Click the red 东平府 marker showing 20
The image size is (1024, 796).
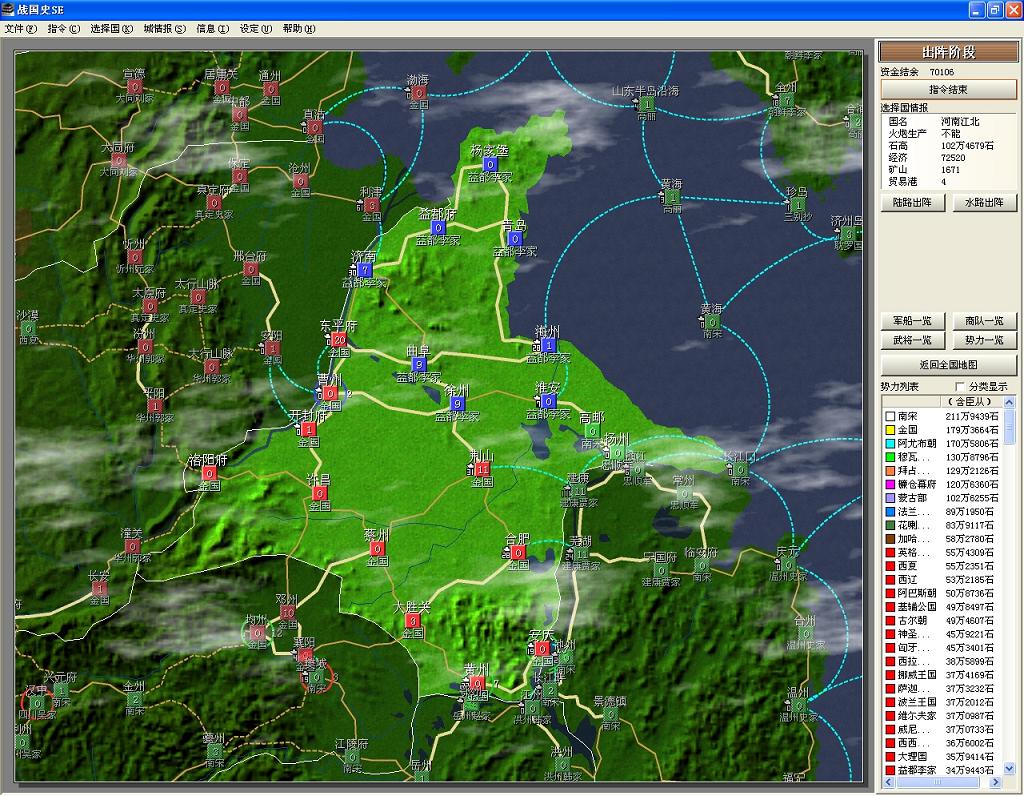(338, 340)
